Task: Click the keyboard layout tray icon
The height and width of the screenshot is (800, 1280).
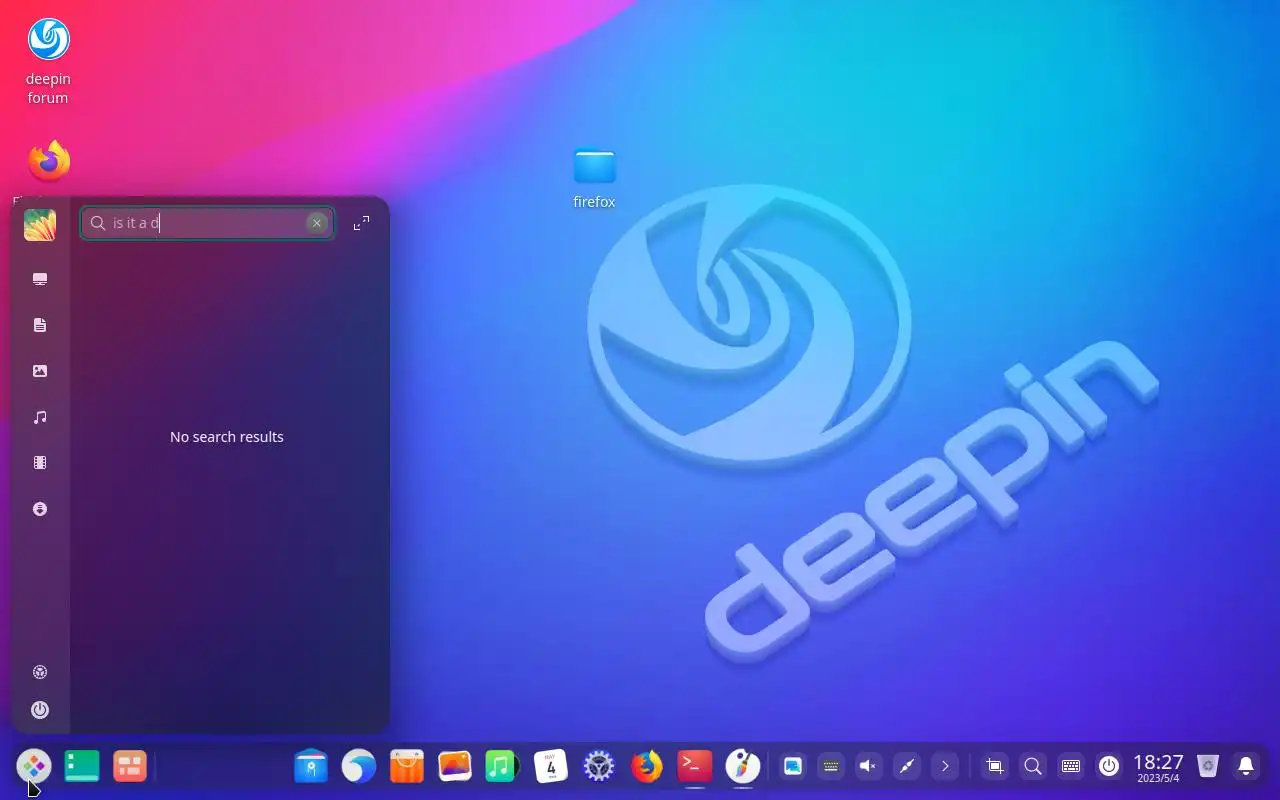Action: tap(1071, 767)
